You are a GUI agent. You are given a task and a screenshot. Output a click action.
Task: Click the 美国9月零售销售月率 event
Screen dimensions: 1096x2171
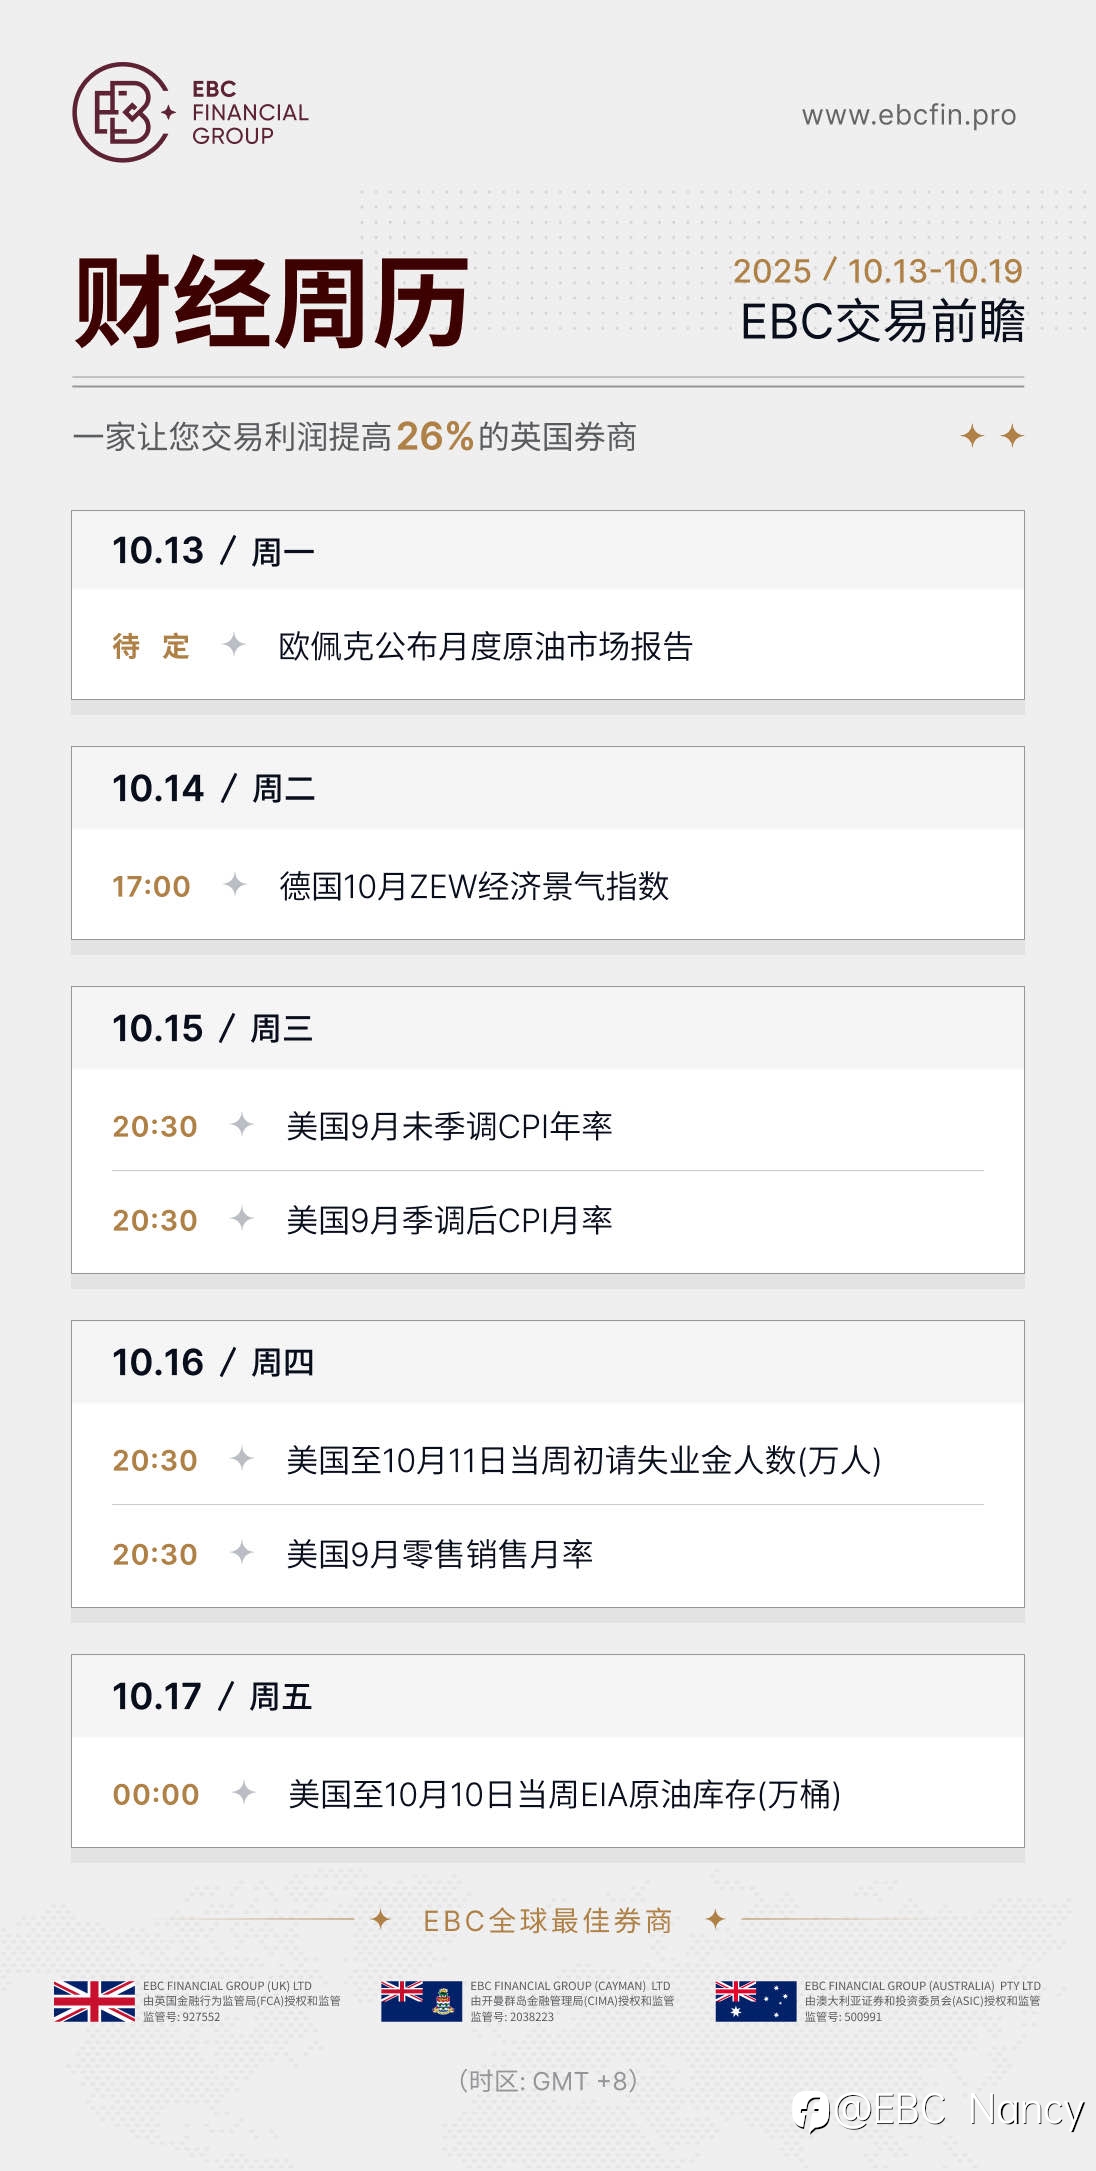click(440, 1554)
